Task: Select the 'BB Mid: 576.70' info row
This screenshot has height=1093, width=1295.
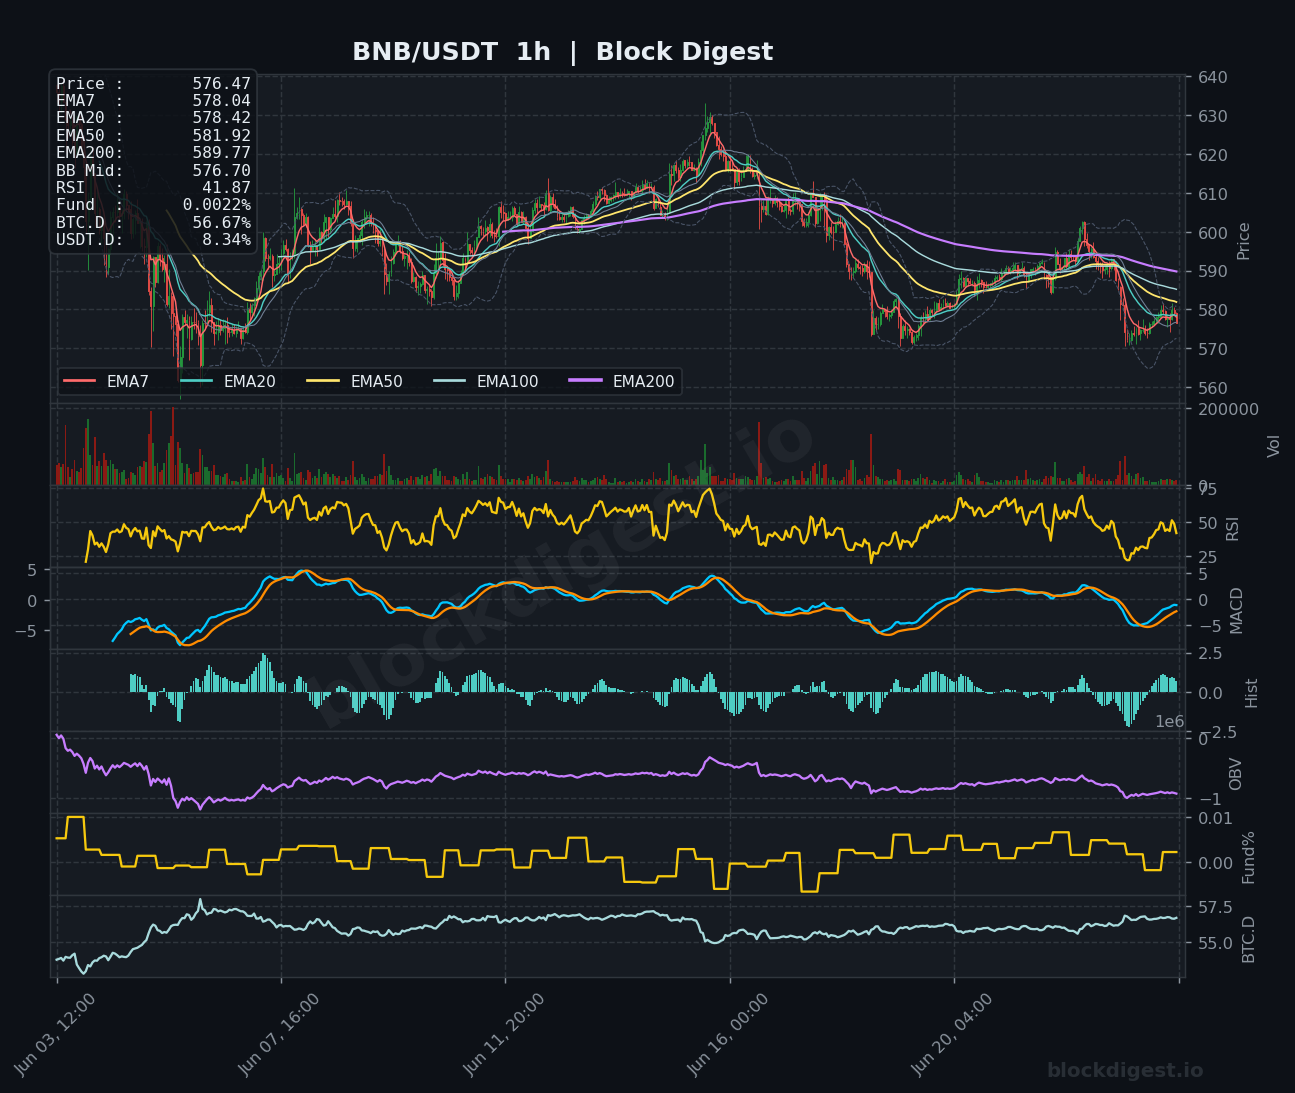Action: point(153,171)
